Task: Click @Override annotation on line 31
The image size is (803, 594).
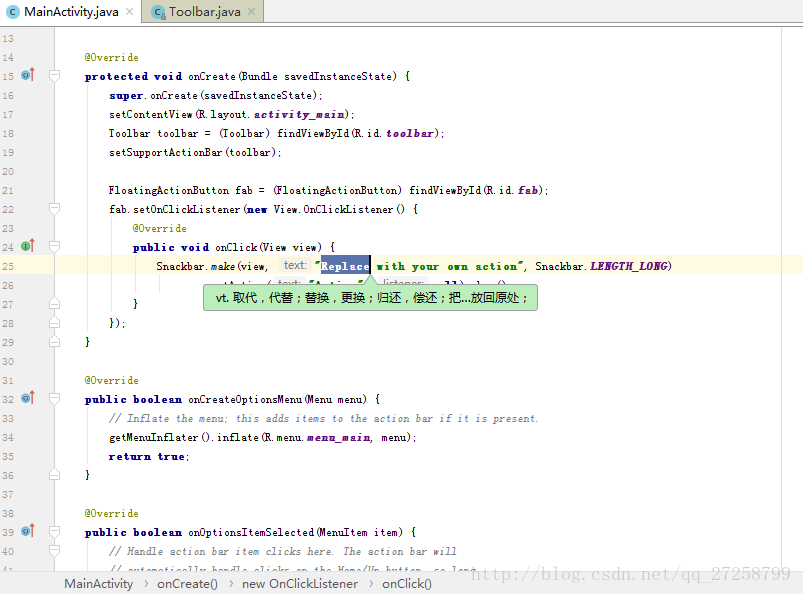Action: pos(111,380)
